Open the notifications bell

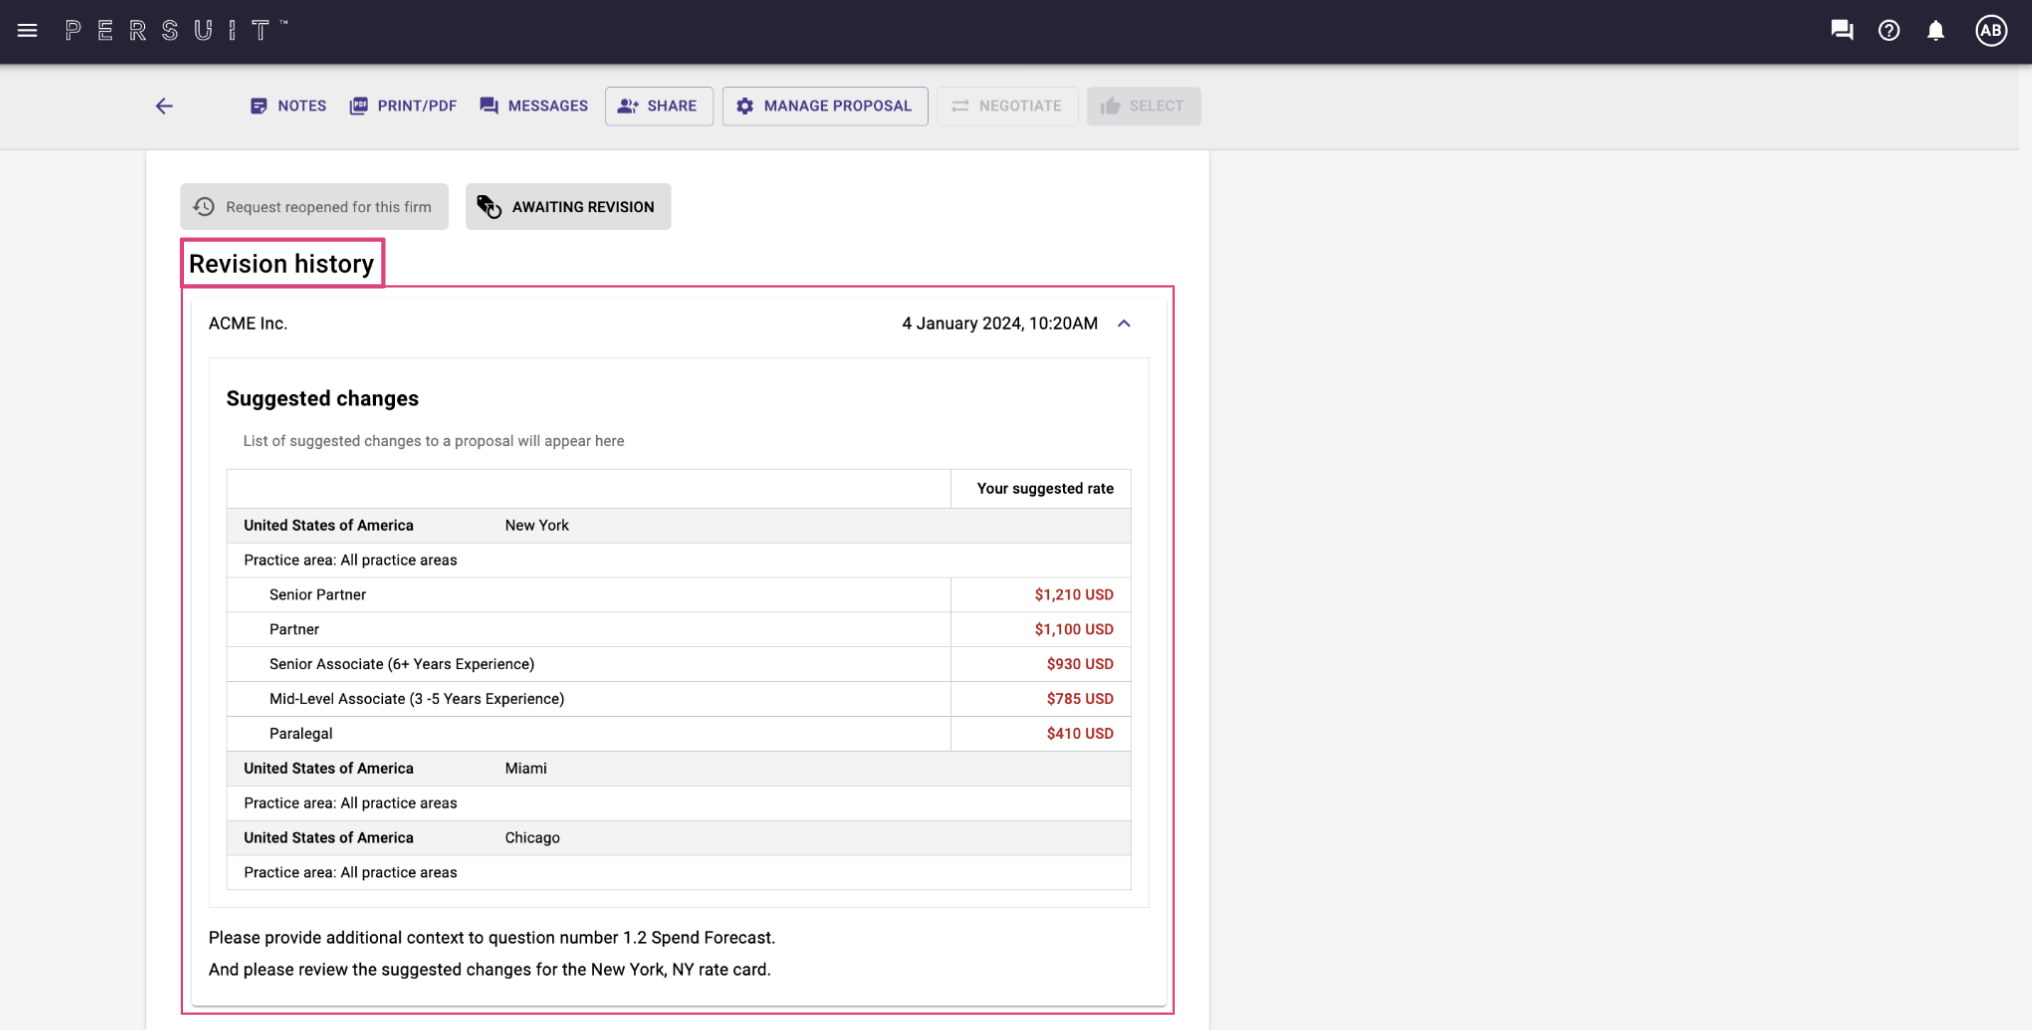click(x=1936, y=31)
